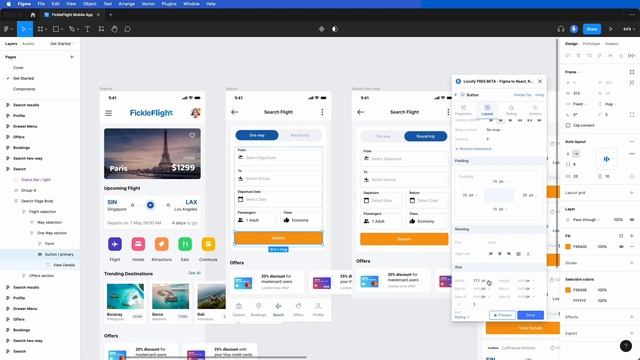Click the headphones audio icon
This screenshot has width=640, height=360.
tap(561, 29)
